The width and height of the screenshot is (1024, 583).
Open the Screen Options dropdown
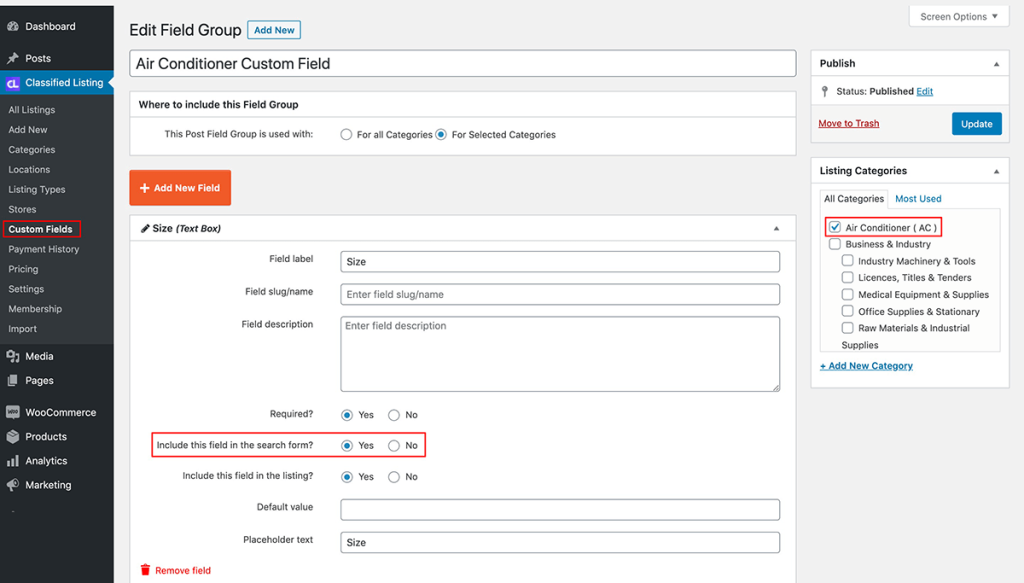959,16
